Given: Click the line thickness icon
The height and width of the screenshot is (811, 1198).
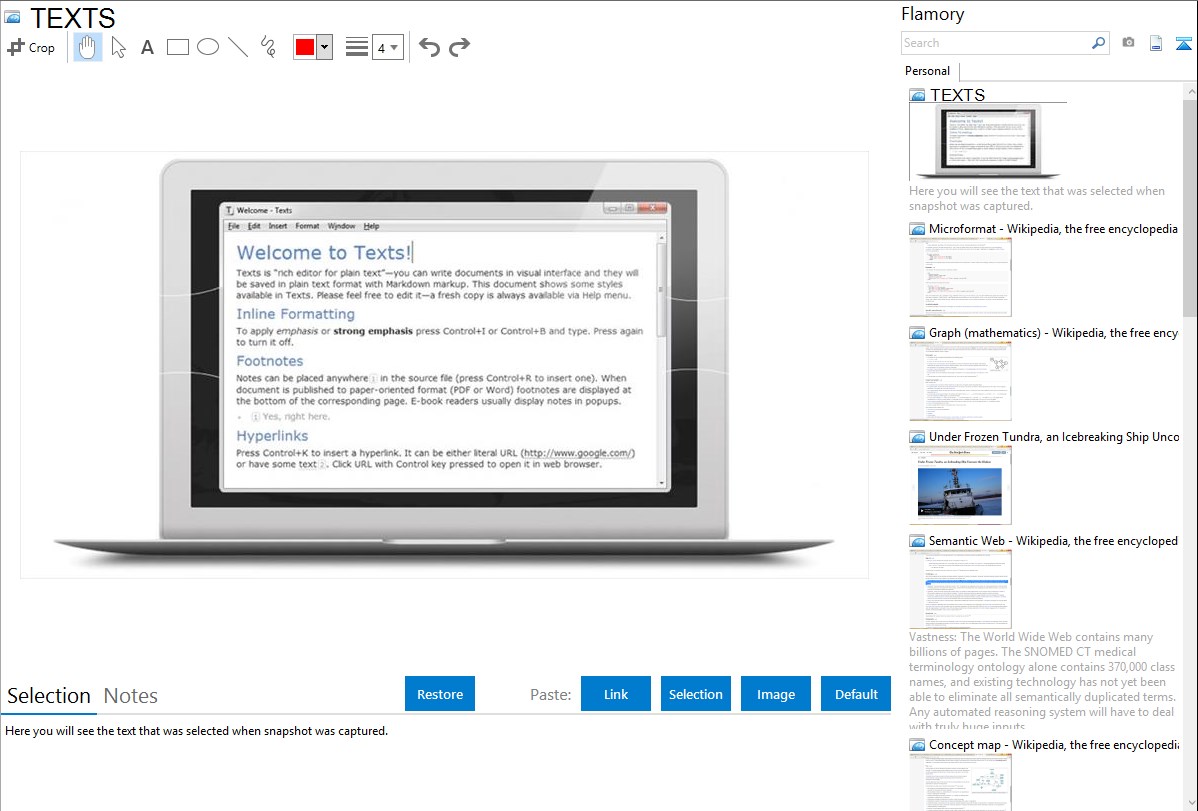Looking at the screenshot, I should point(357,47).
